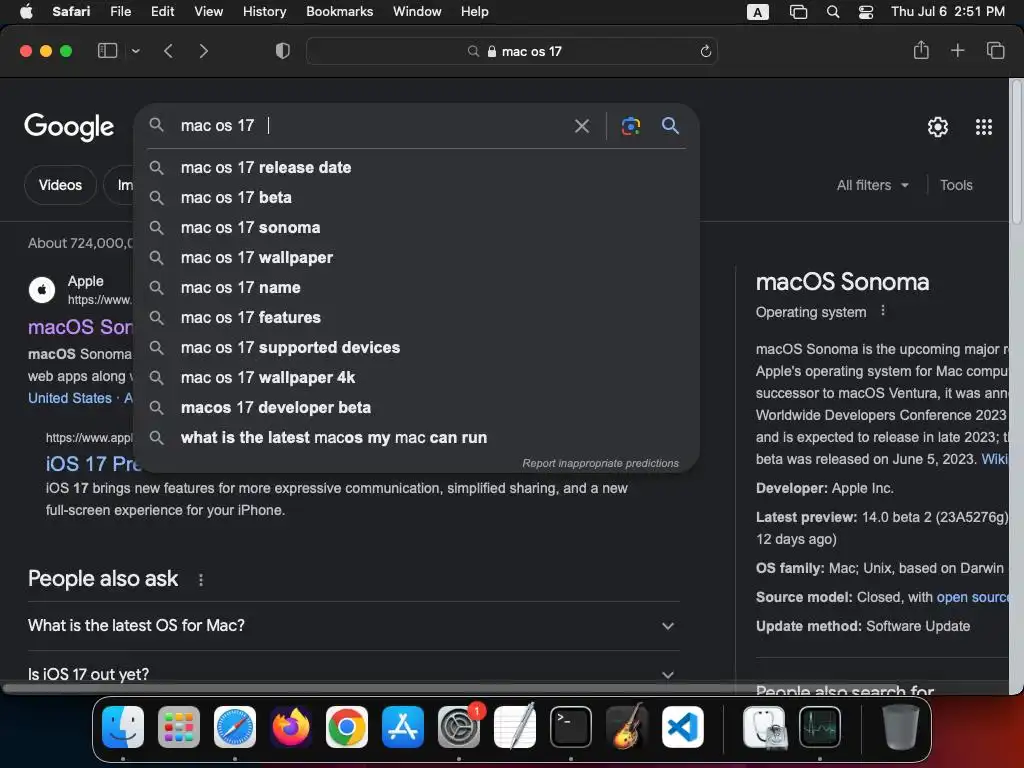Expand "What is the latest OS for Mac?"
The image size is (1024, 768).
tap(353, 626)
